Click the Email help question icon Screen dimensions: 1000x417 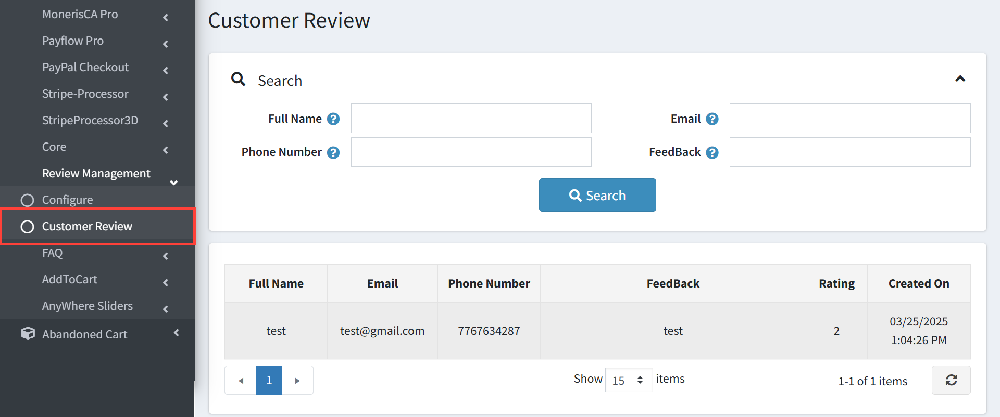click(x=712, y=119)
